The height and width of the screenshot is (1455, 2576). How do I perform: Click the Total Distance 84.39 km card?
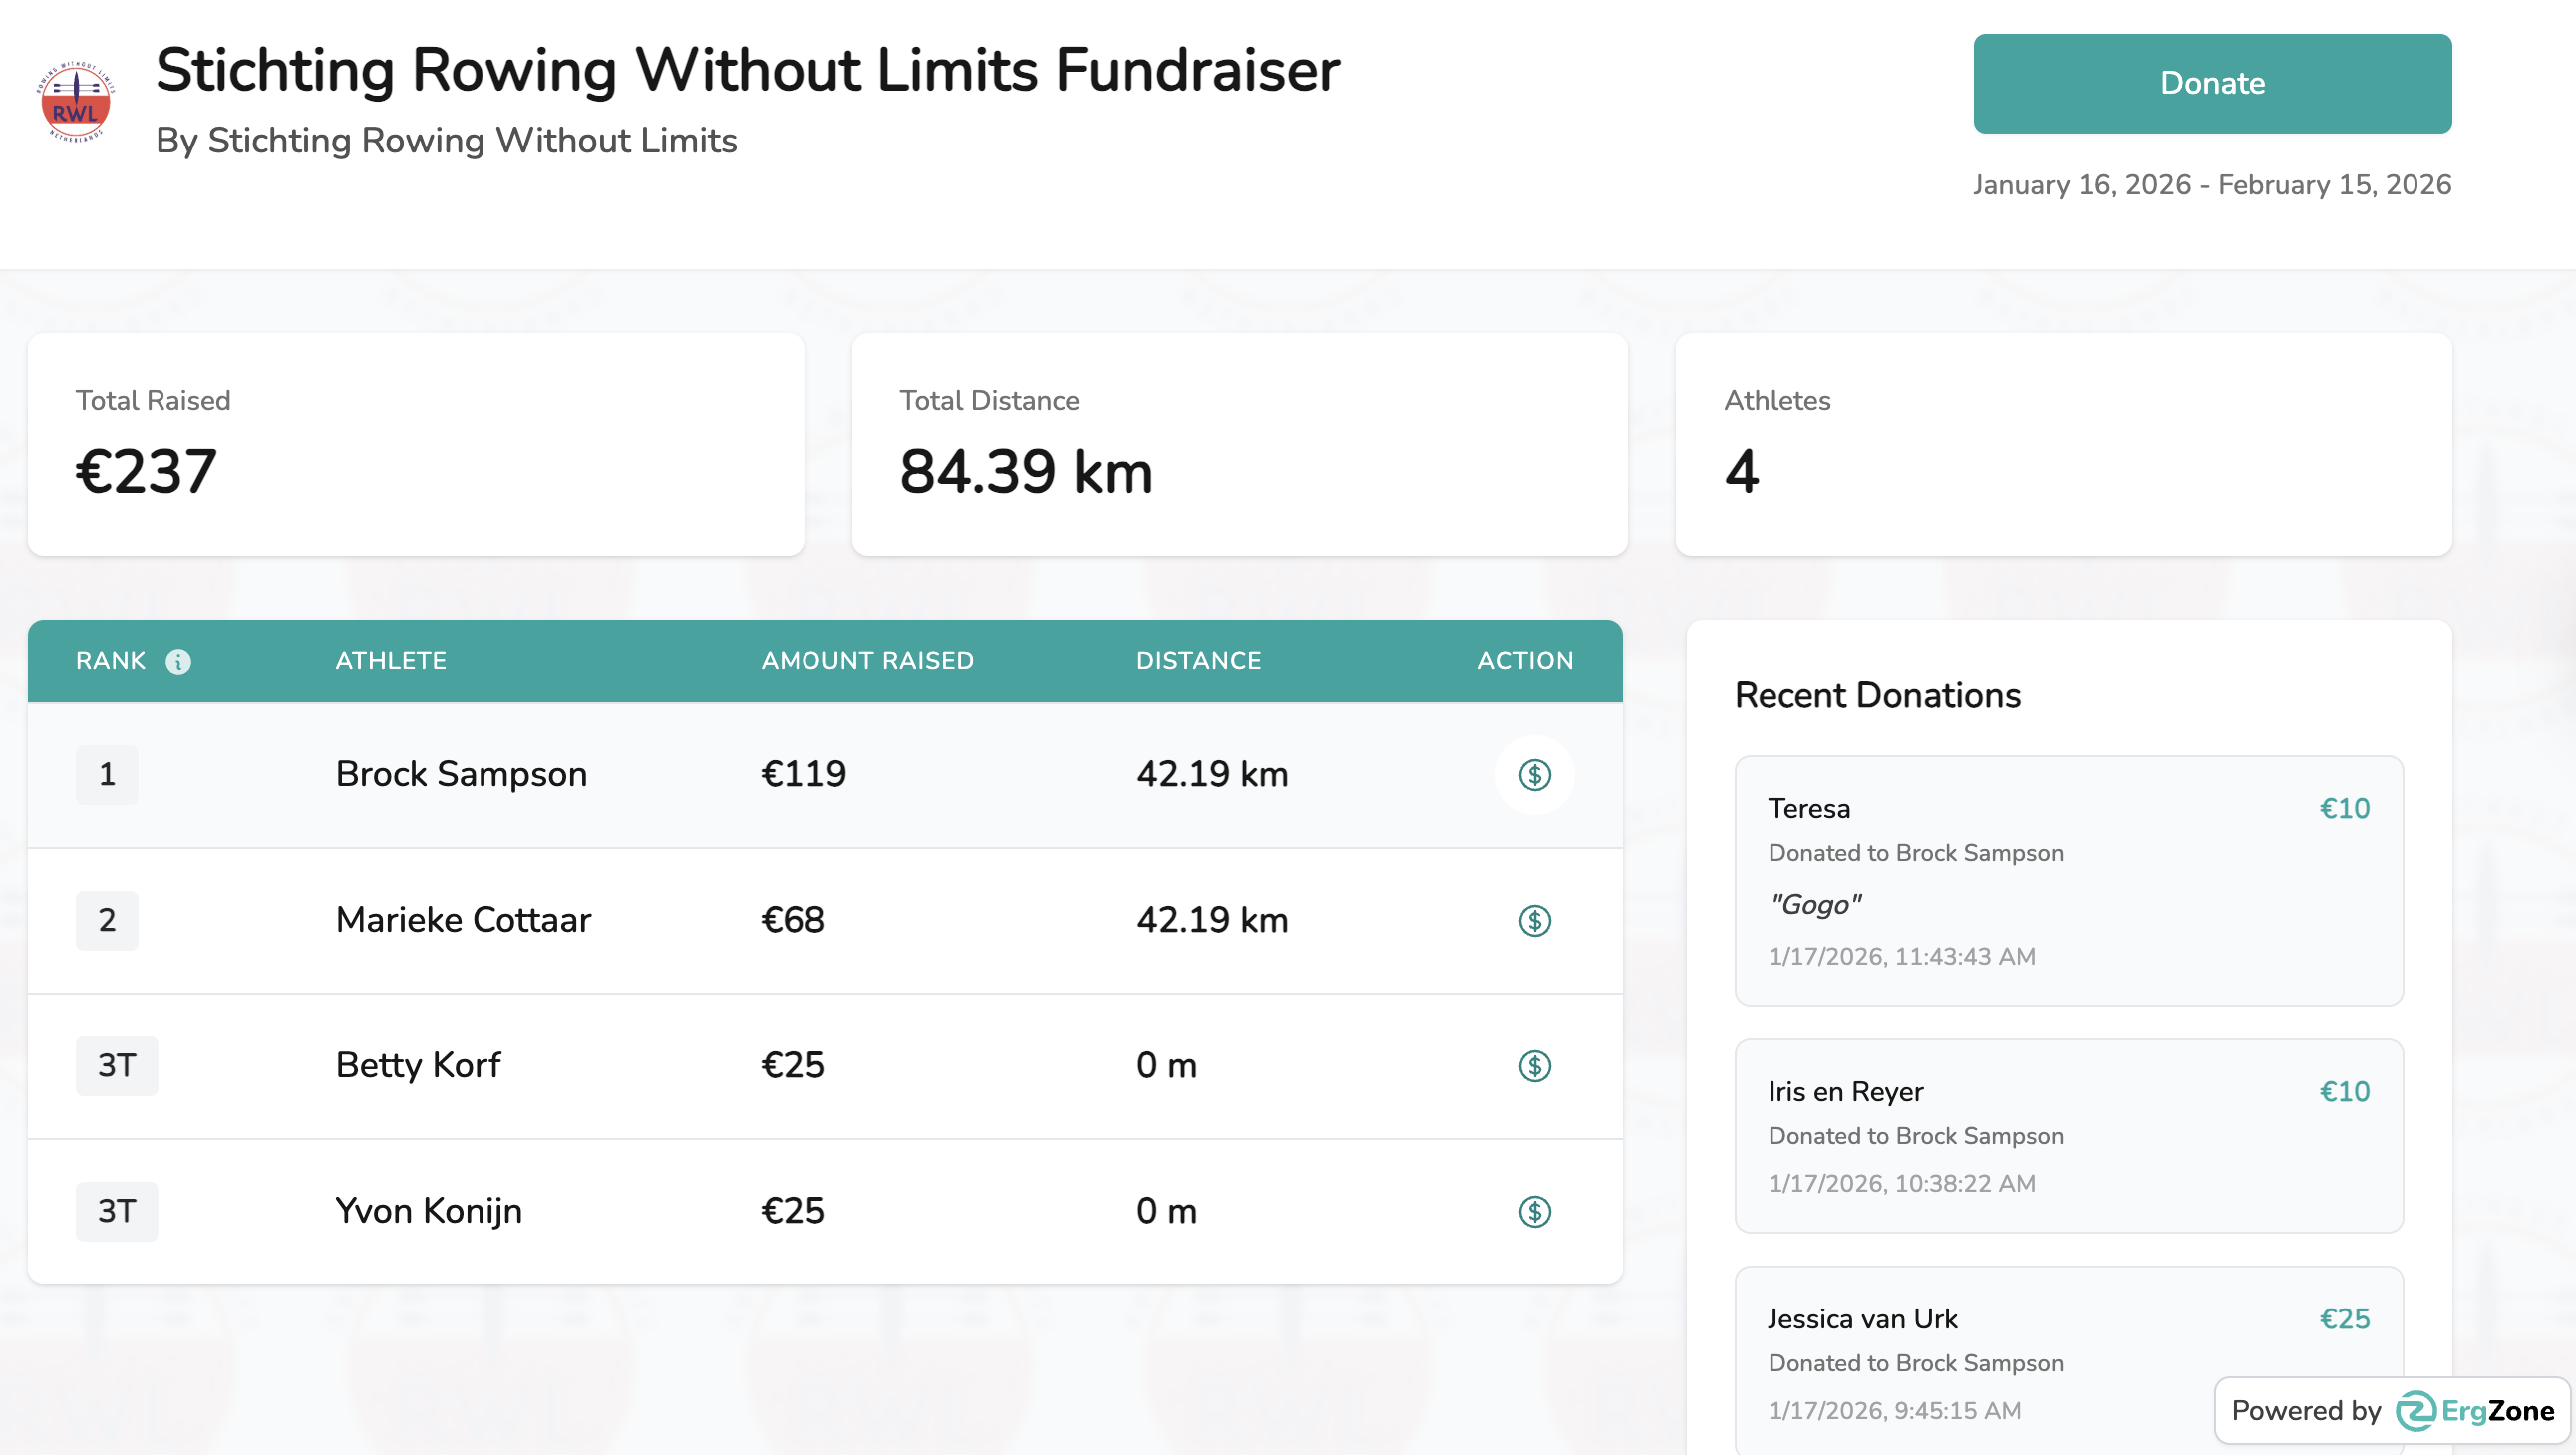point(1239,444)
